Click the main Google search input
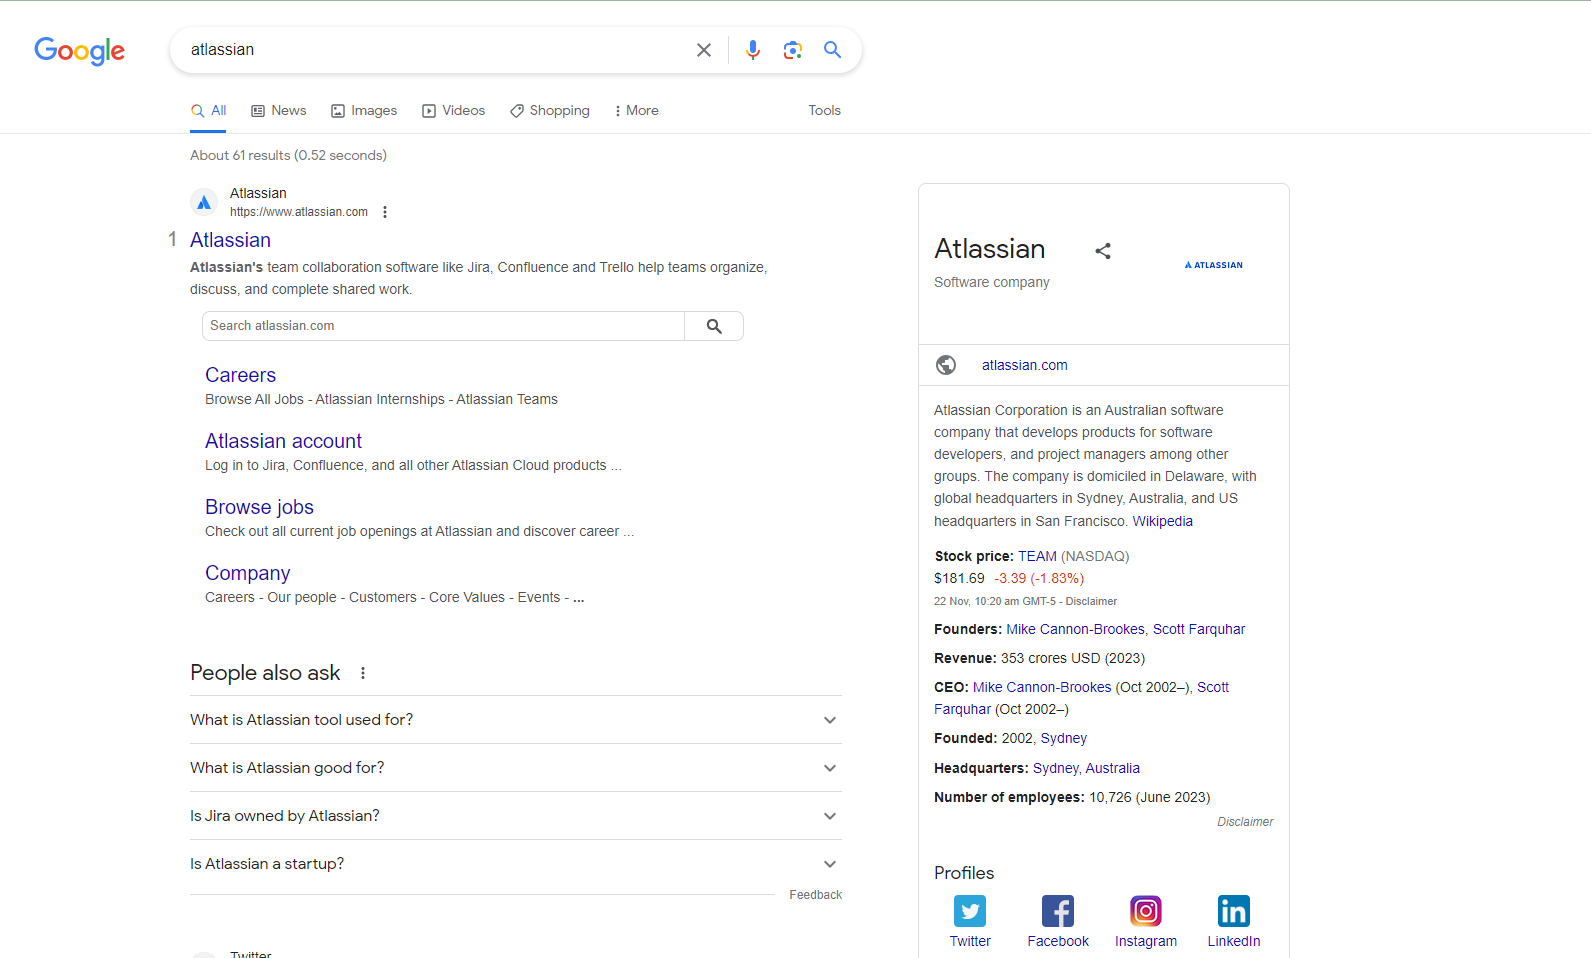Viewport: 1591px width, 958px height. point(435,50)
